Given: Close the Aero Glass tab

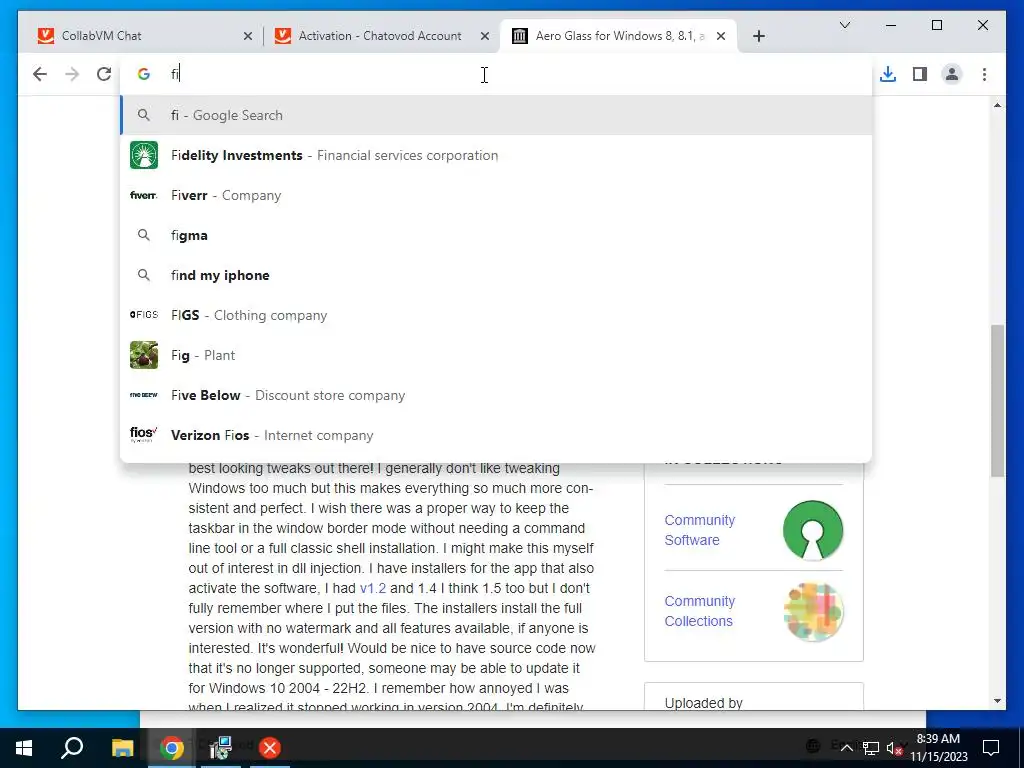Looking at the screenshot, I should point(721,36).
